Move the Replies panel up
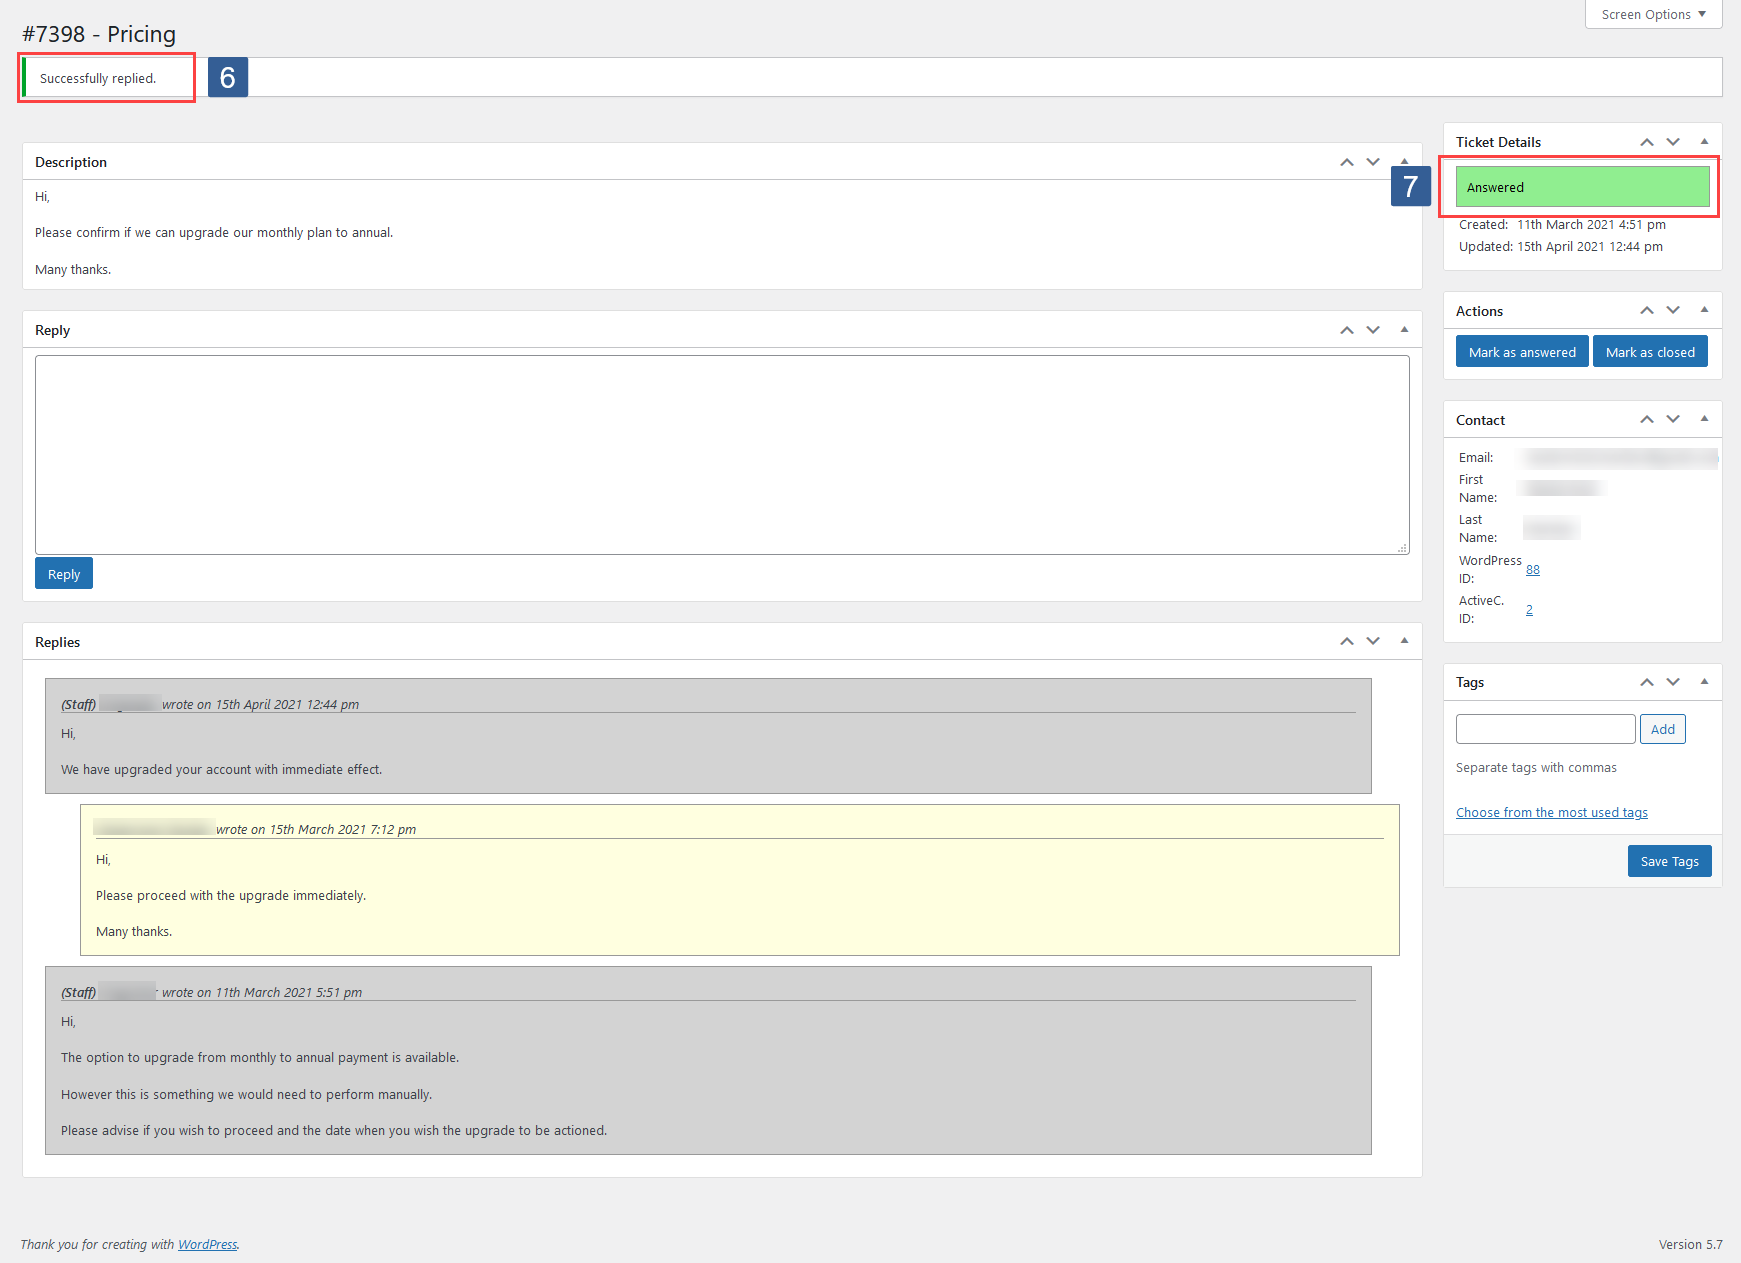Image resolution: width=1741 pixels, height=1263 pixels. click(x=1346, y=641)
